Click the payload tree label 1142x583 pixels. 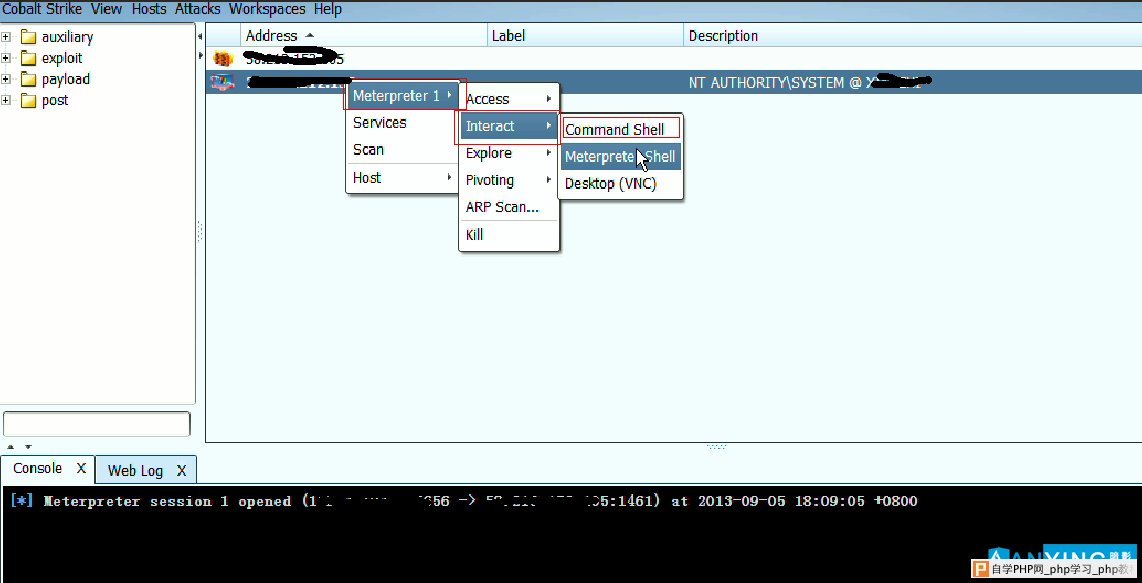coord(66,79)
